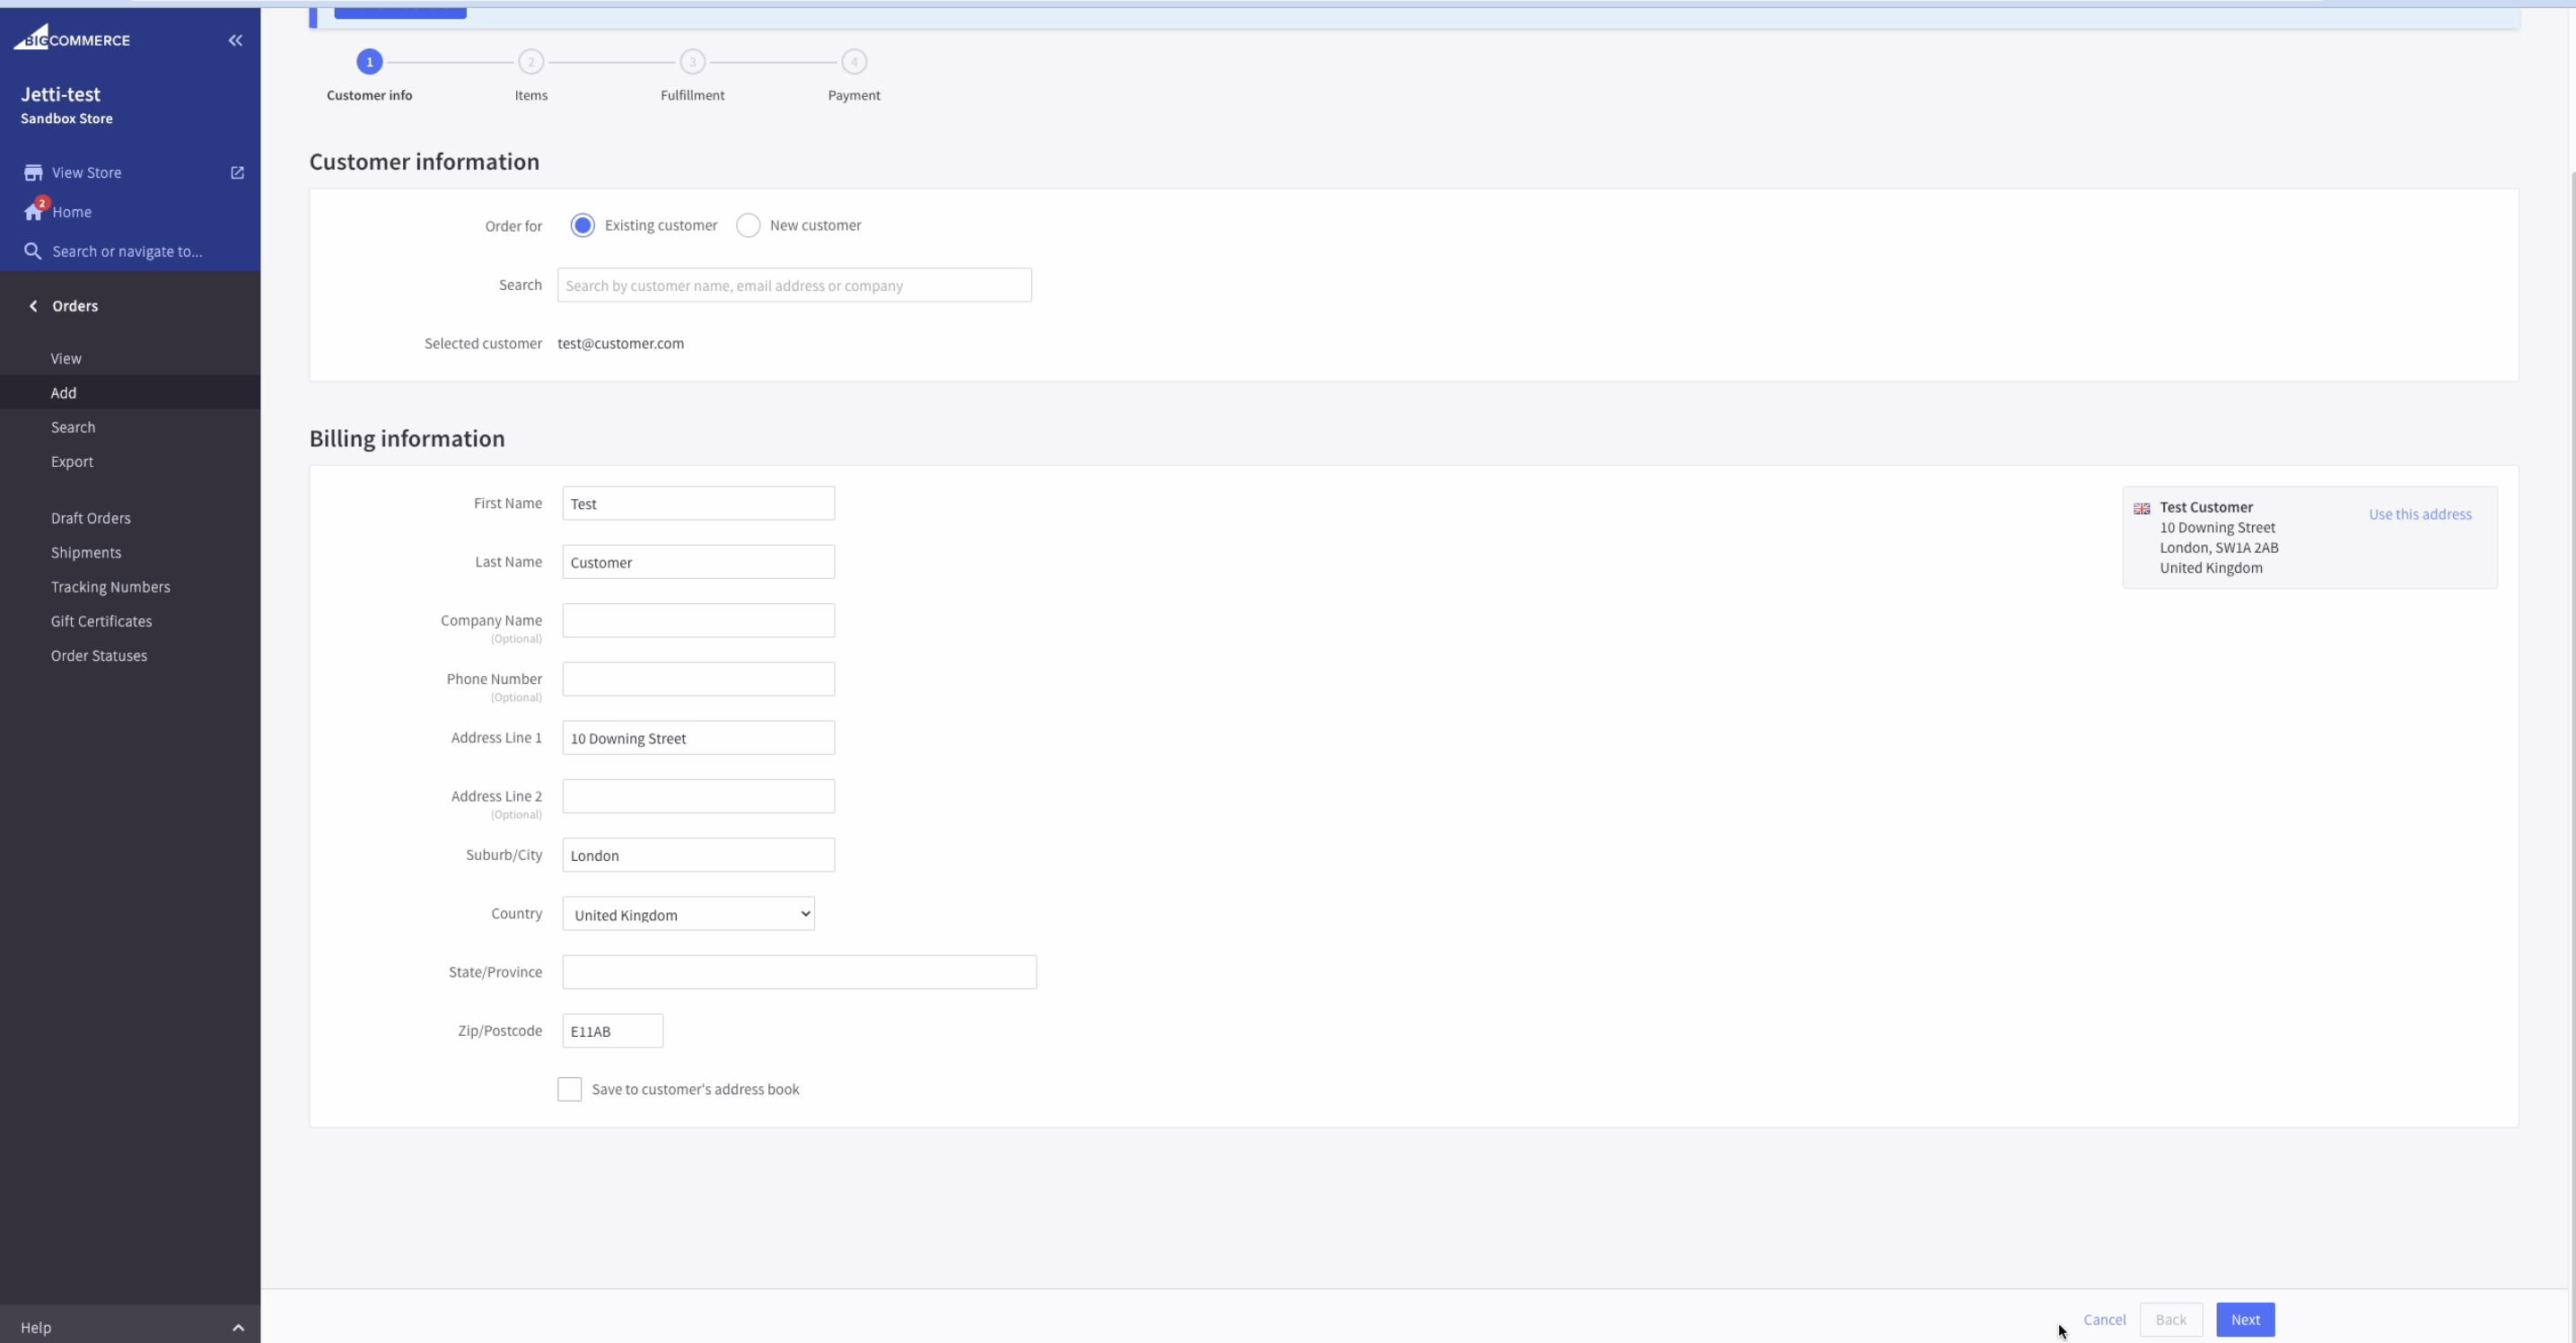Click the First Name field

(x=698, y=503)
